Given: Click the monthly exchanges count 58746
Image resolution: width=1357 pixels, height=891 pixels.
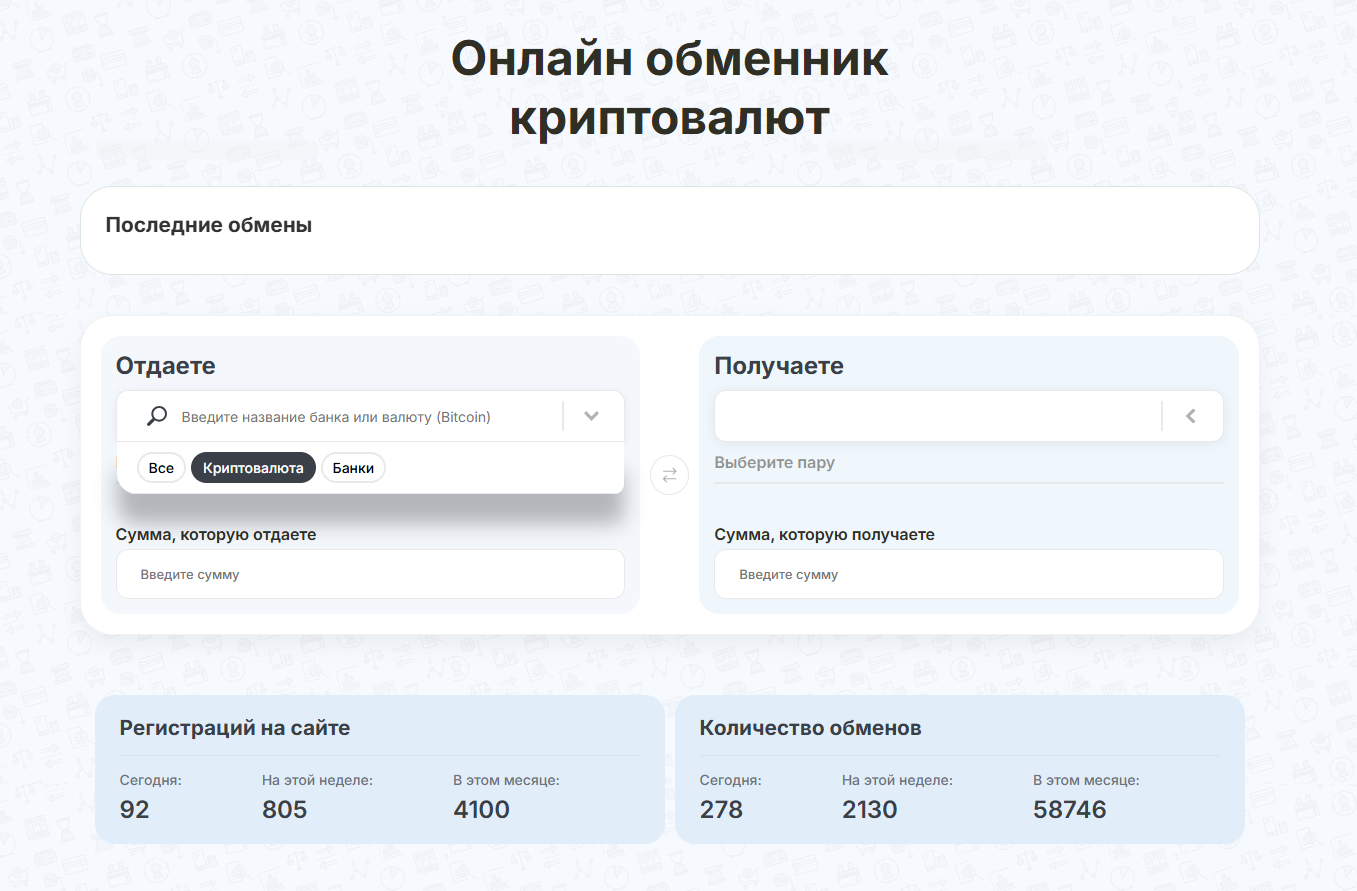Looking at the screenshot, I should coord(1070,809).
